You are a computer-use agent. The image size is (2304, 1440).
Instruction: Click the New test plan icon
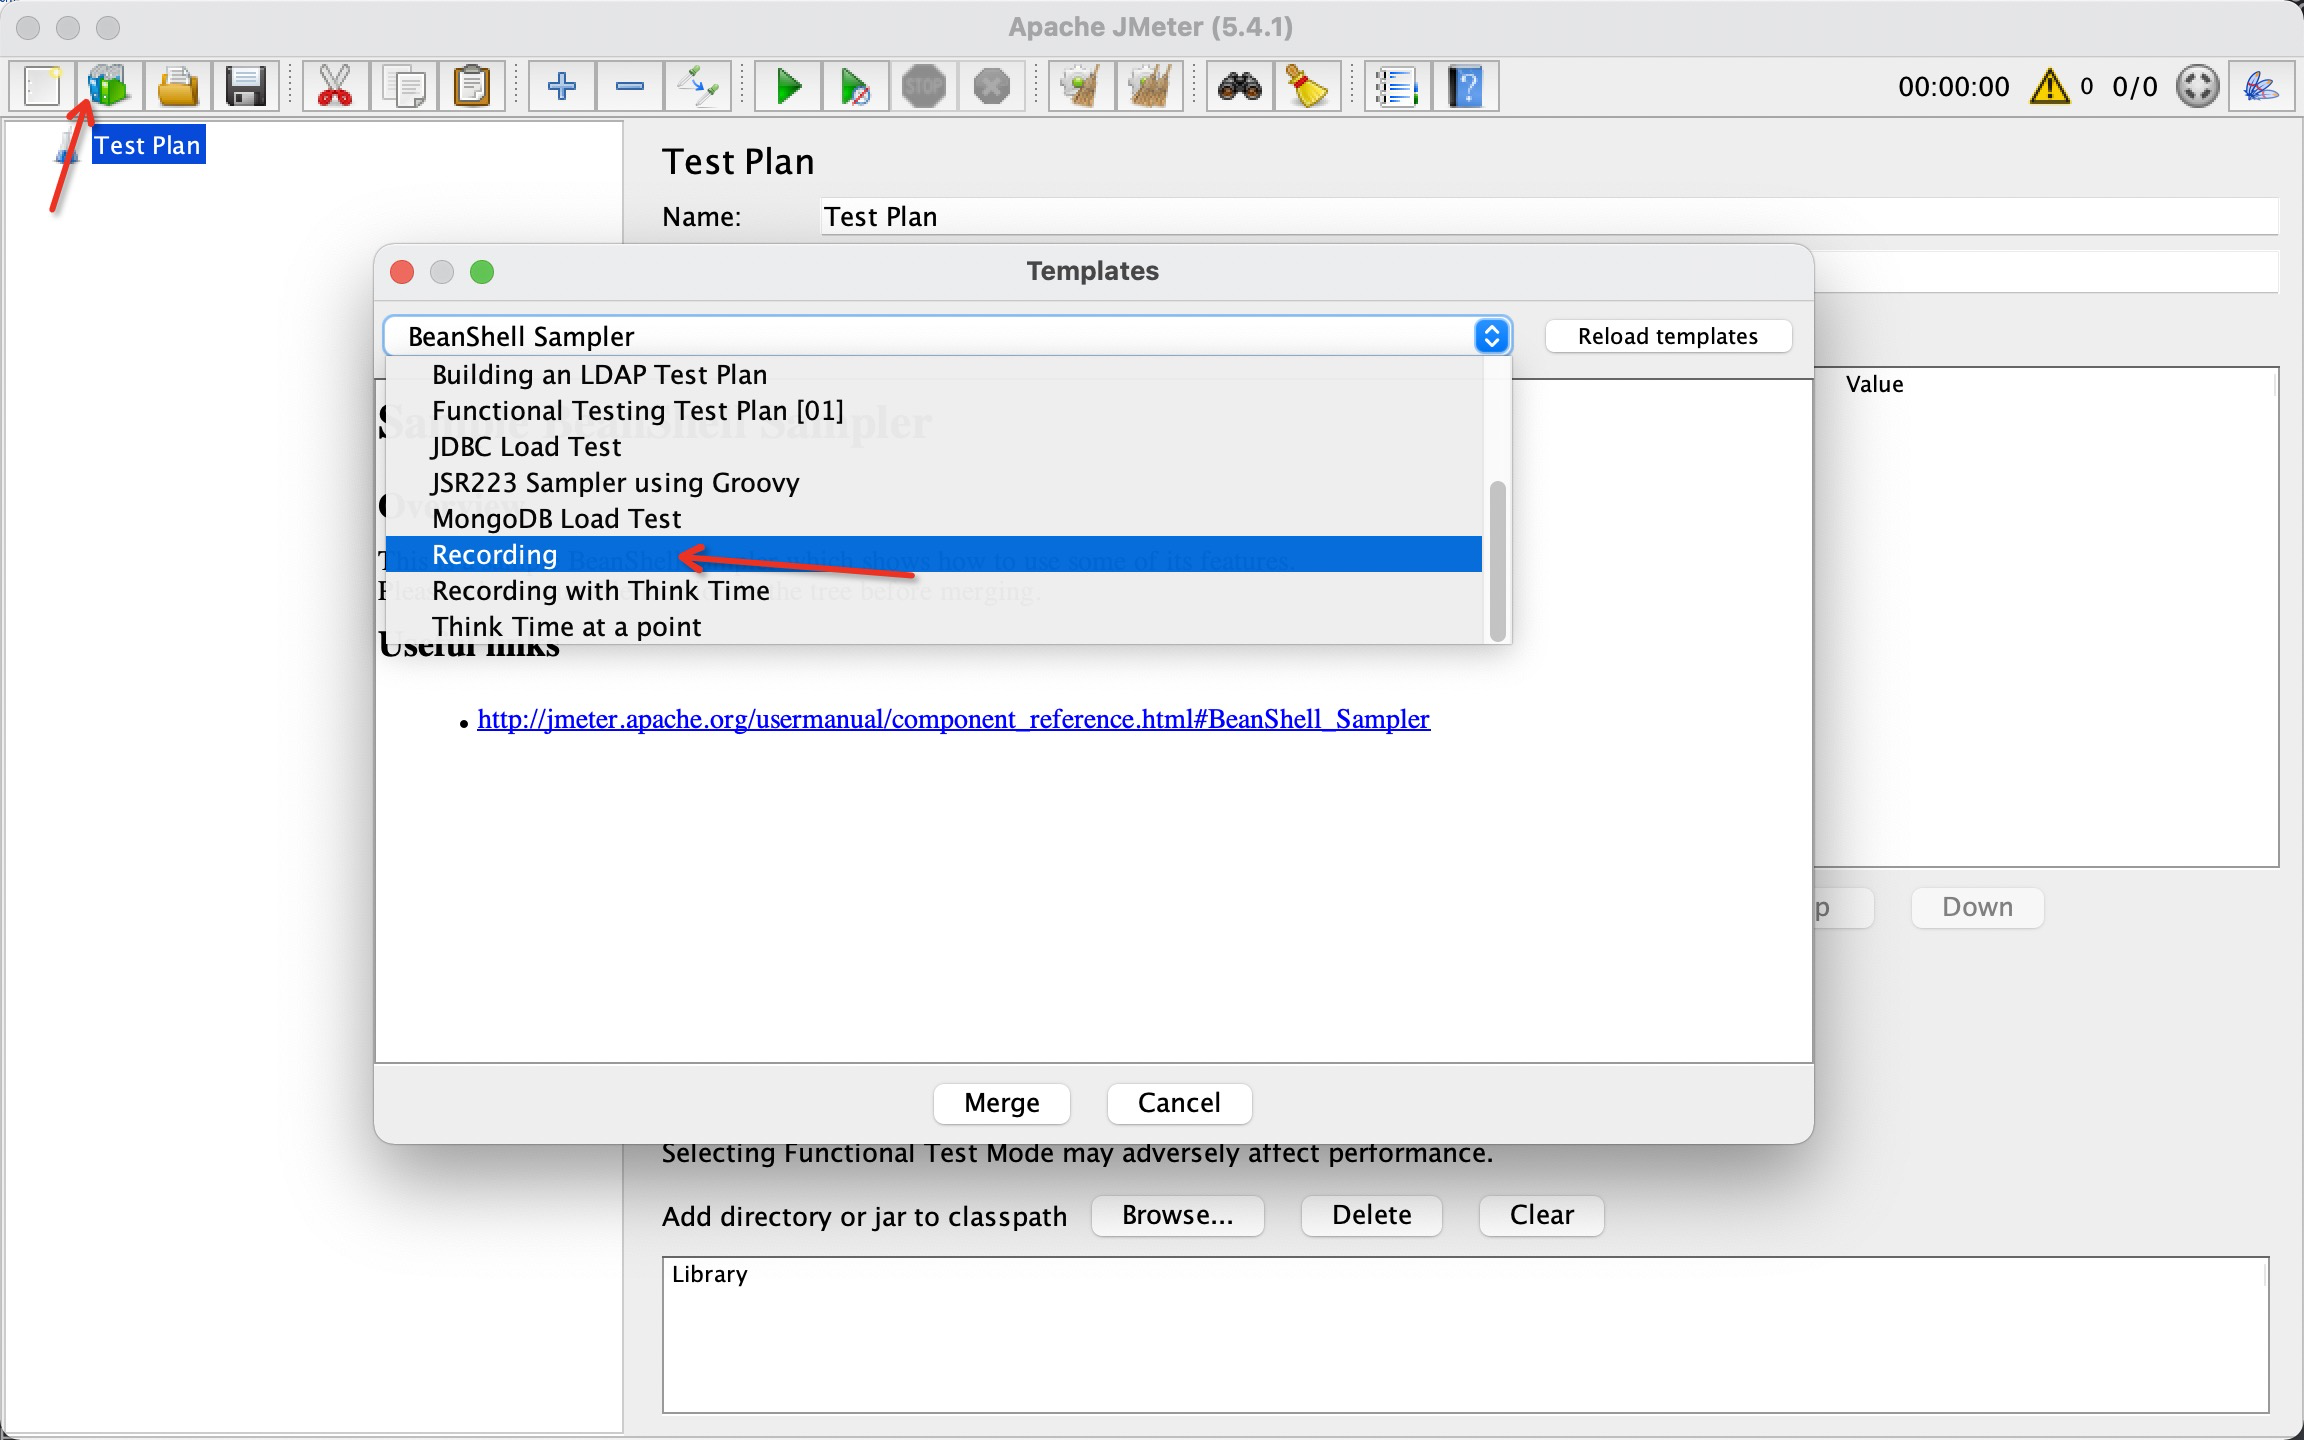(x=42, y=86)
